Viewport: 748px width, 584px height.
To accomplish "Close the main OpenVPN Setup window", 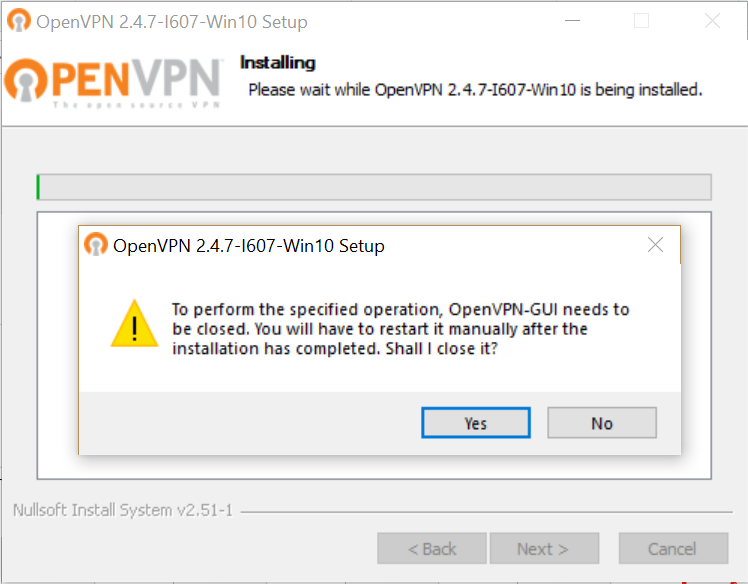I will [x=712, y=21].
